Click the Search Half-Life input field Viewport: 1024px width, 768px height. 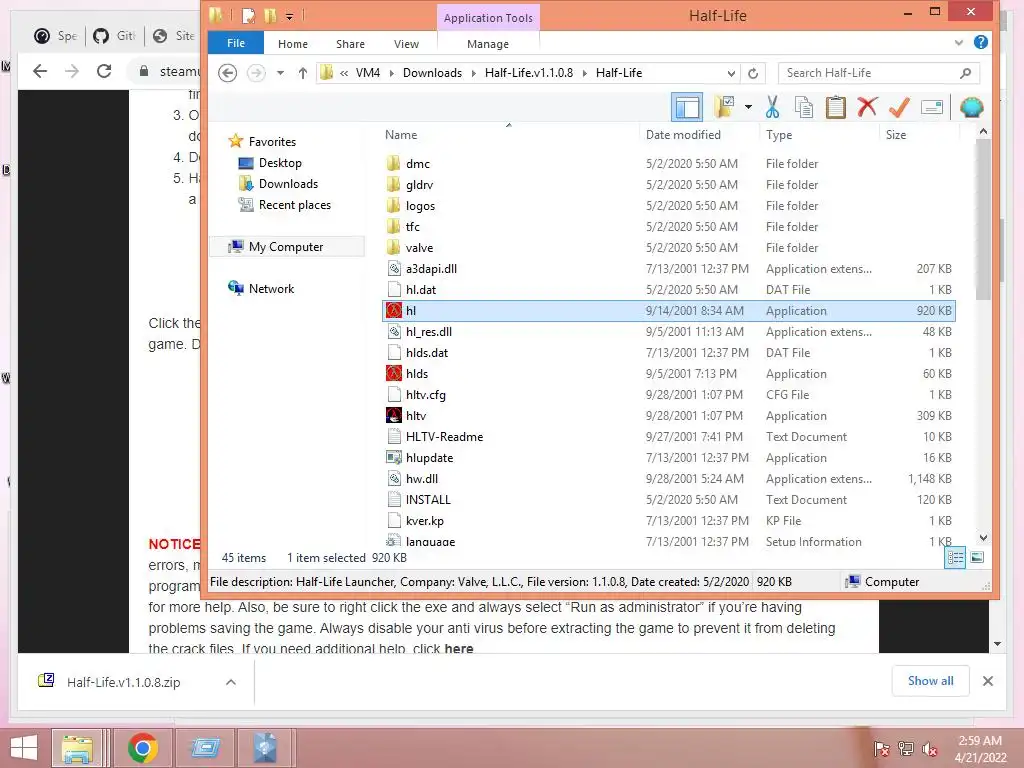pos(871,73)
